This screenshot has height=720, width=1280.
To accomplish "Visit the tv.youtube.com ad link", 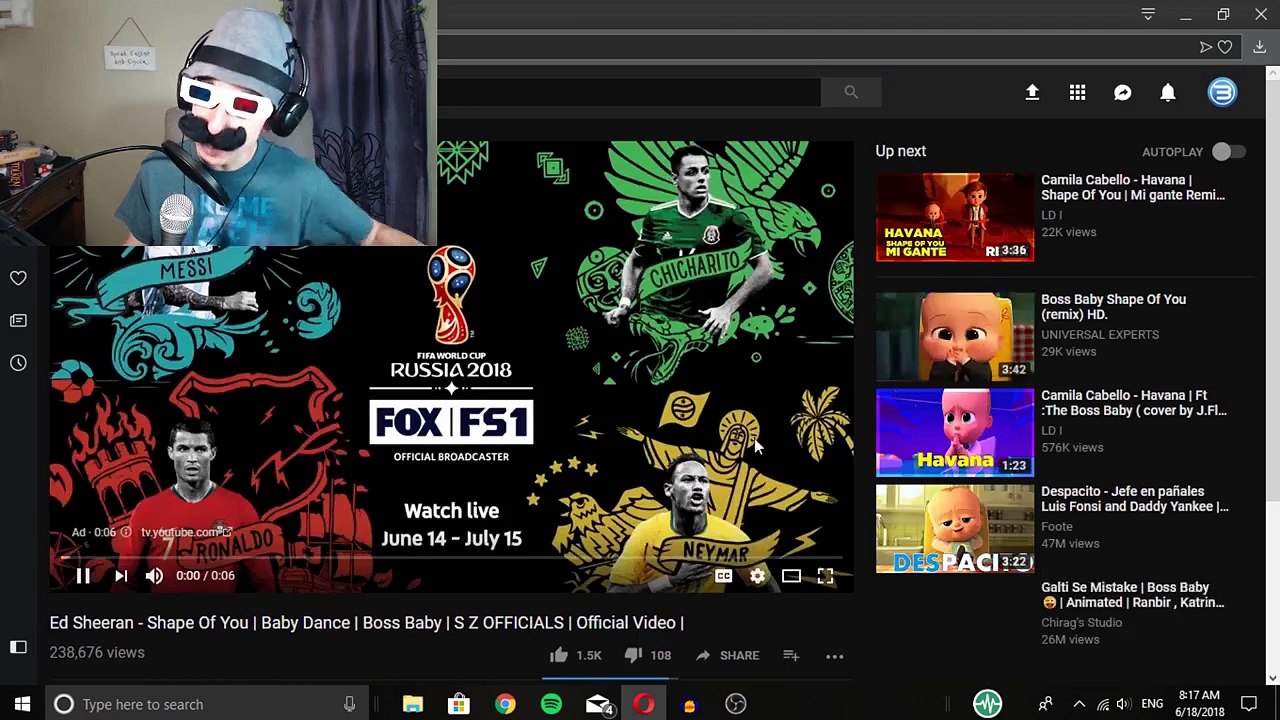I will click(186, 532).
